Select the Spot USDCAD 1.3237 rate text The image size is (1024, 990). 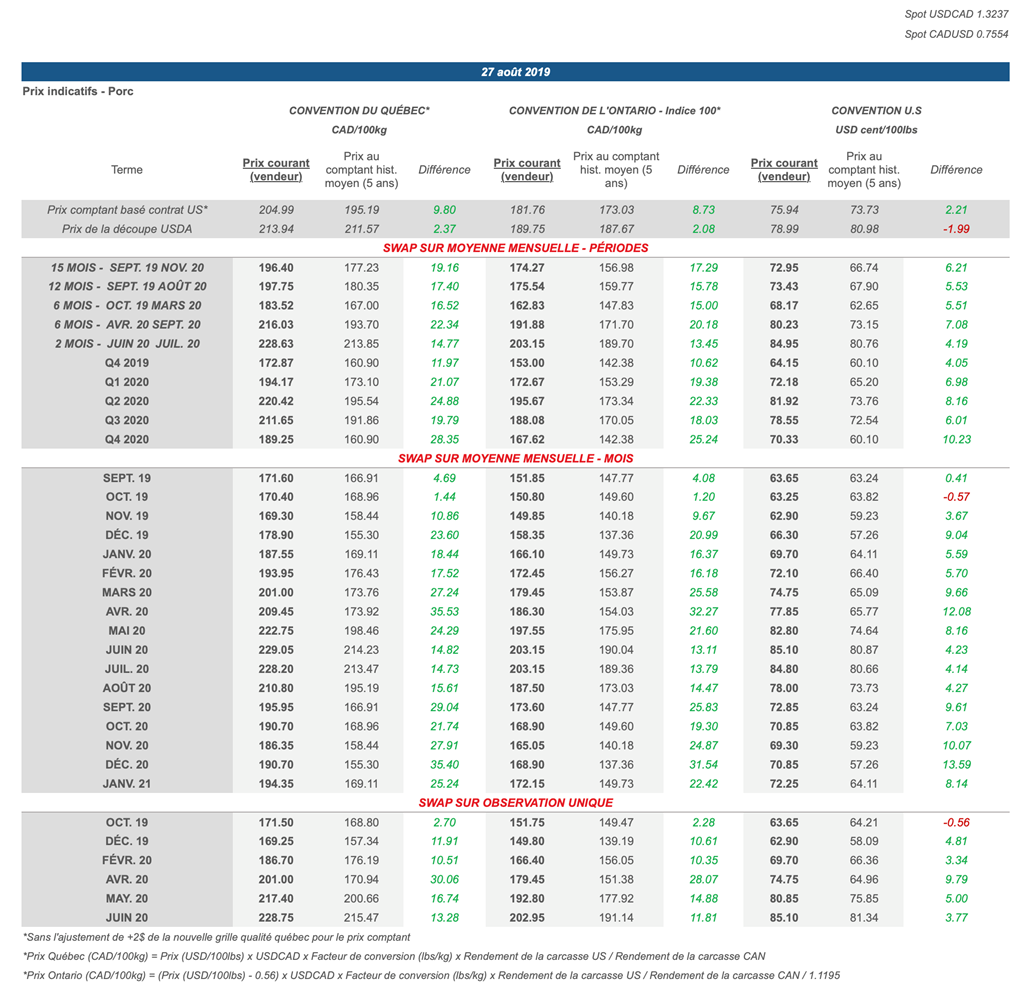click(x=957, y=15)
